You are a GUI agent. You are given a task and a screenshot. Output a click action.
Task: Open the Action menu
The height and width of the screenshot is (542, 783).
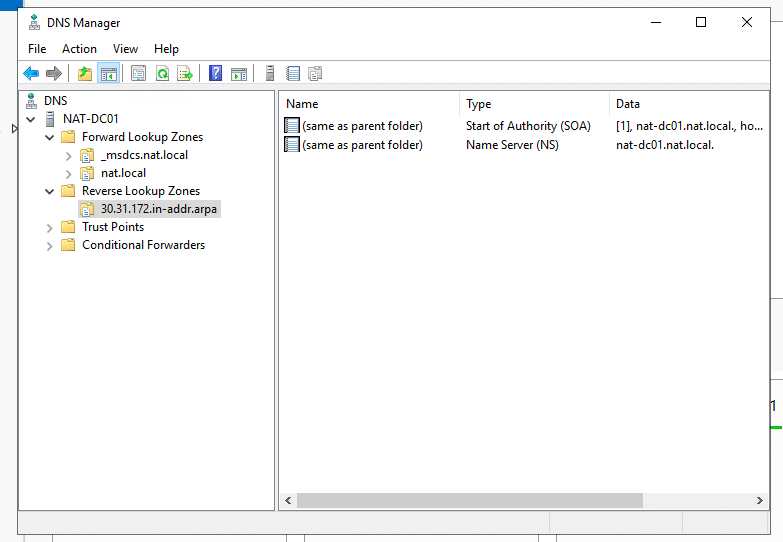[x=79, y=49]
